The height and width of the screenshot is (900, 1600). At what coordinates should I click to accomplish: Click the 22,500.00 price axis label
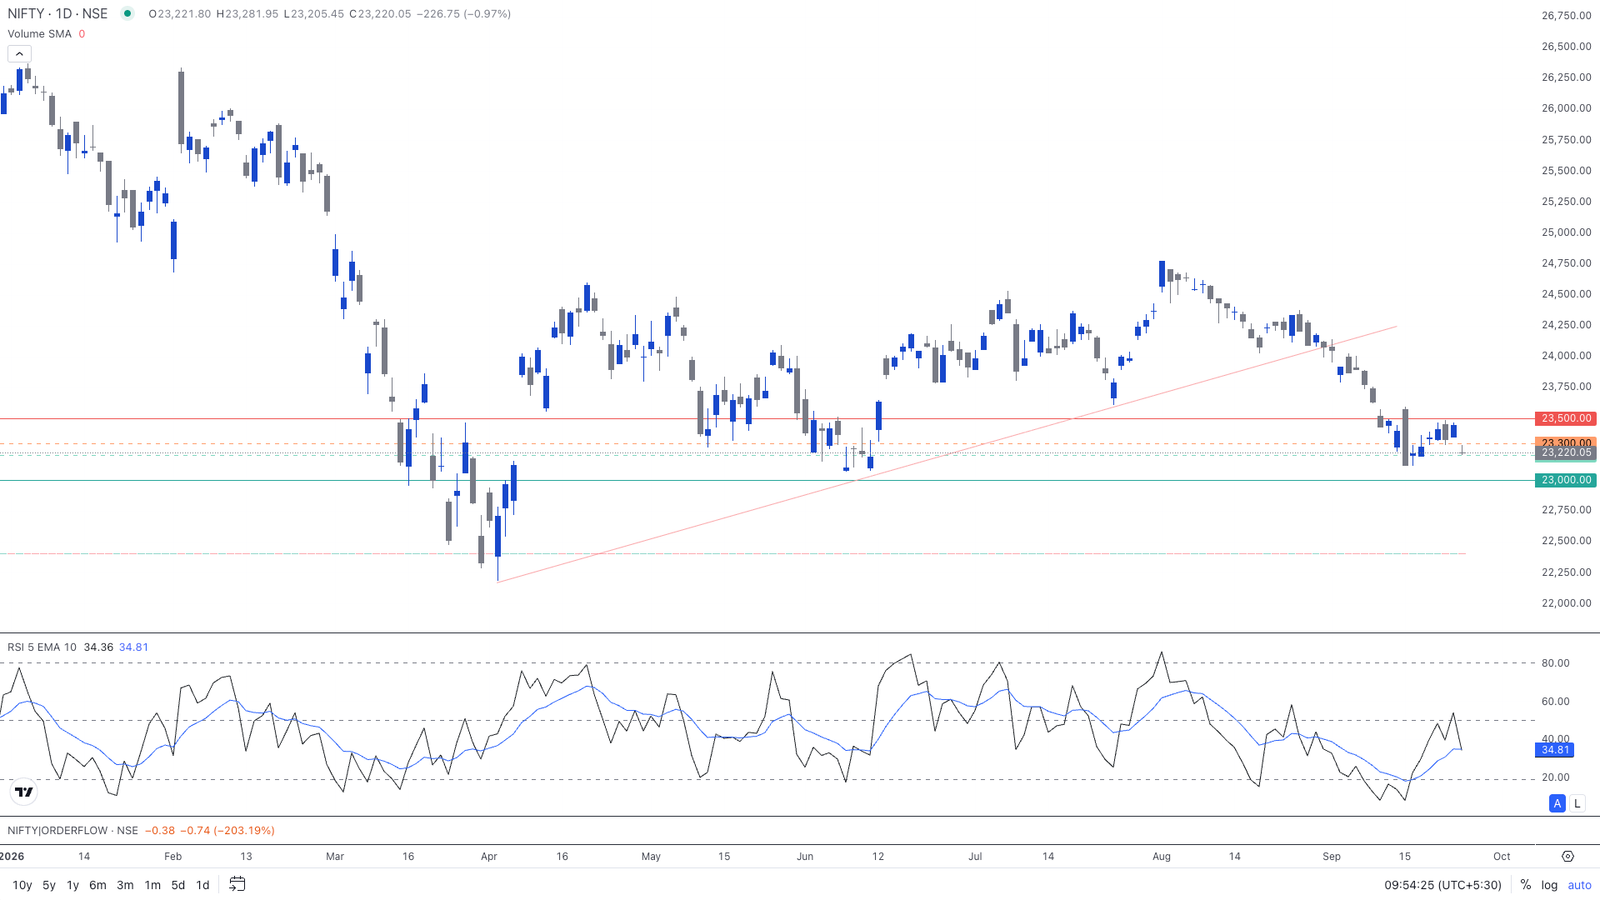(x=1566, y=541)
